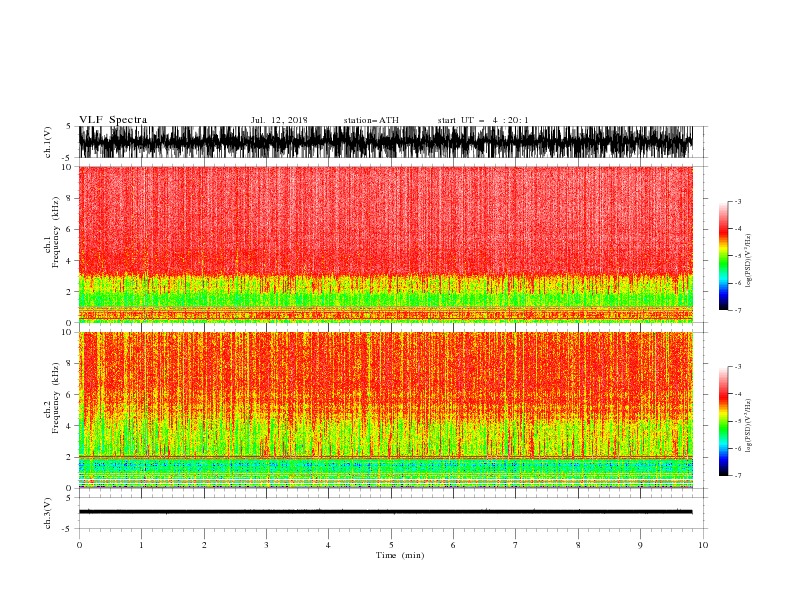Click the ch.2 frequency axis "4" tick label
The image size is (792, 612).
tap(69, 426)
